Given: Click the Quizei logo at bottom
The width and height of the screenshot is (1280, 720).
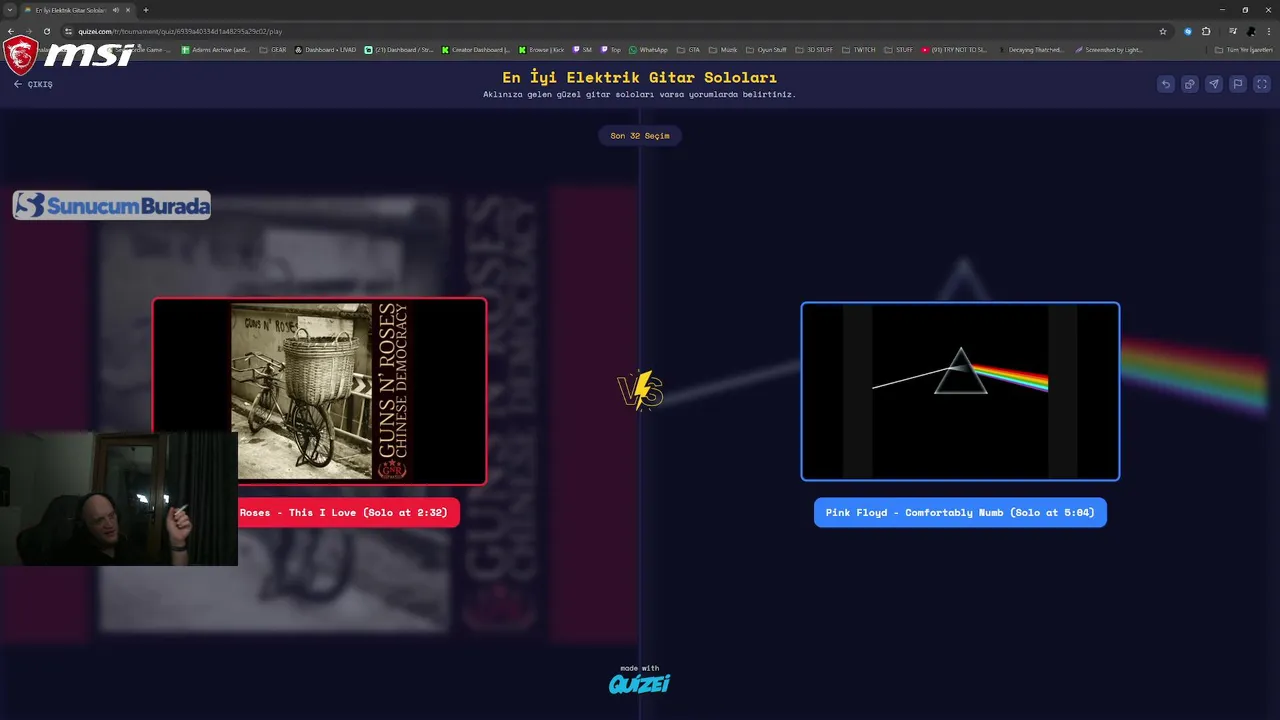Looking at the screenshot, I should tap(640, 683).
